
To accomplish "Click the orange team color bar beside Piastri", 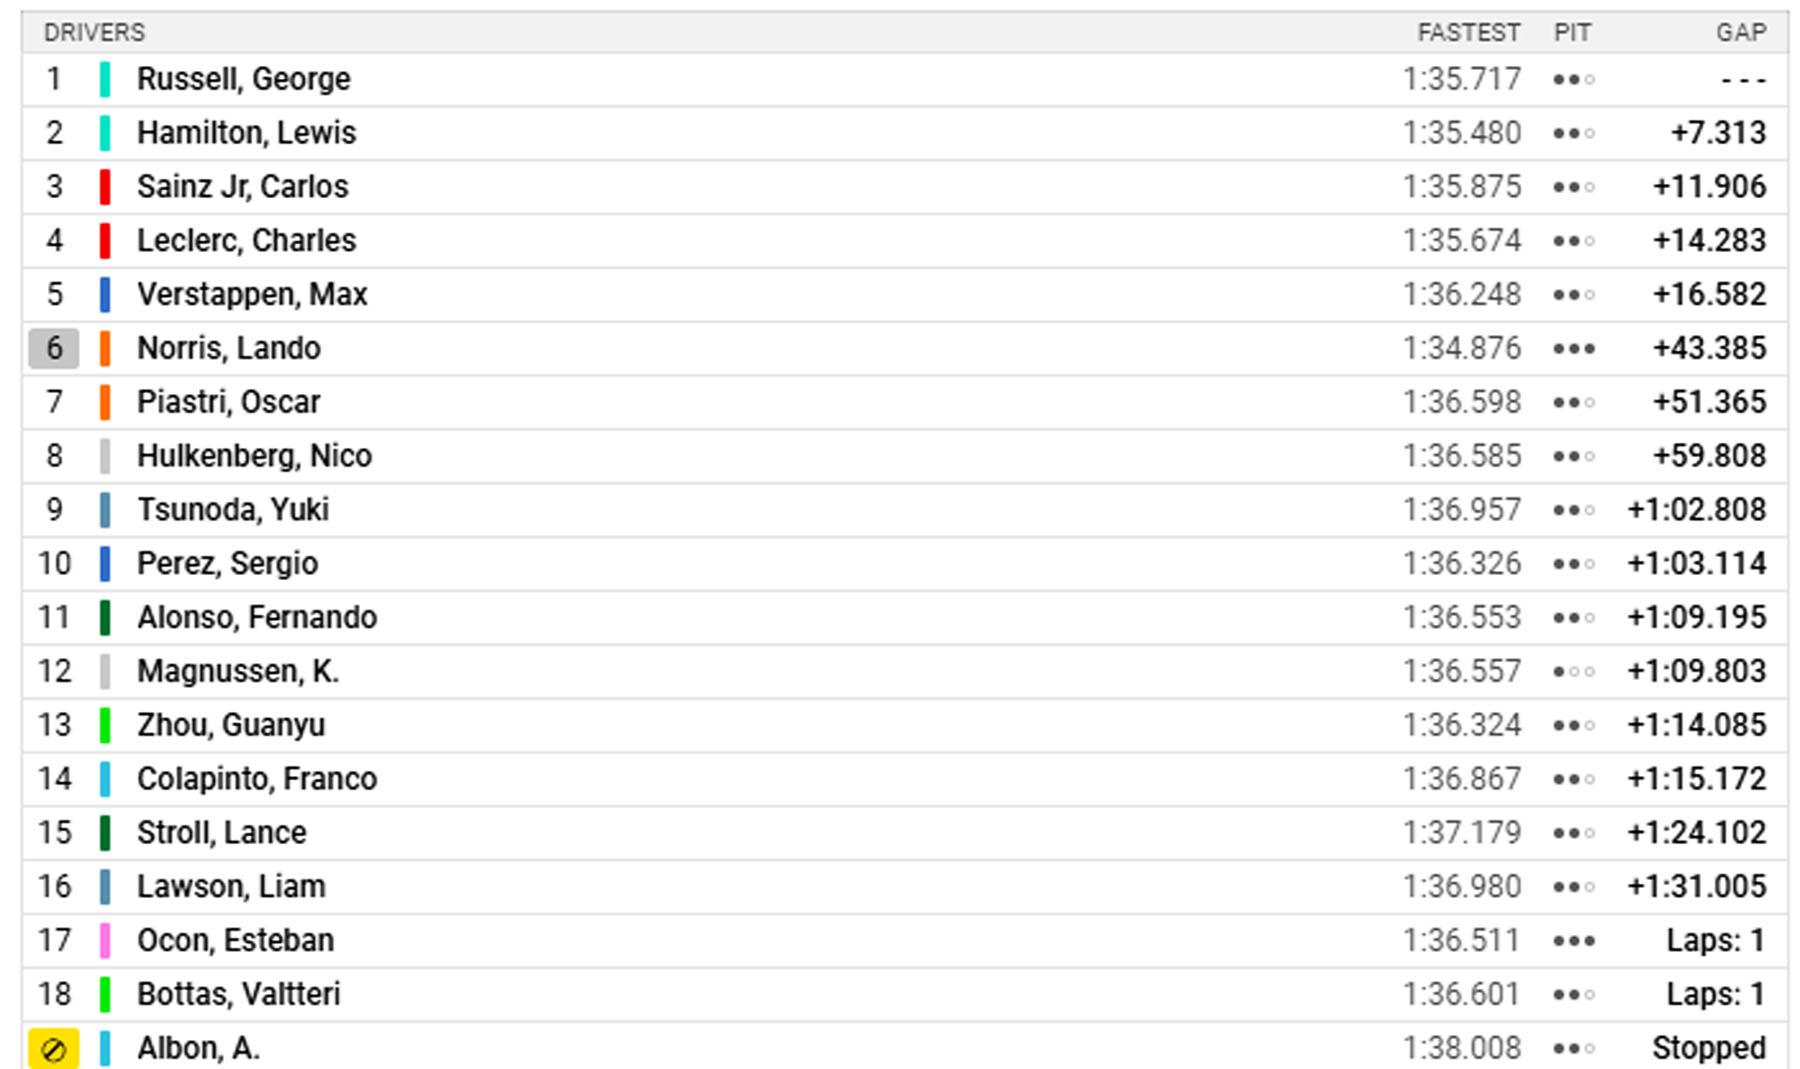I will pyautogui.click(x=105, y=402).
